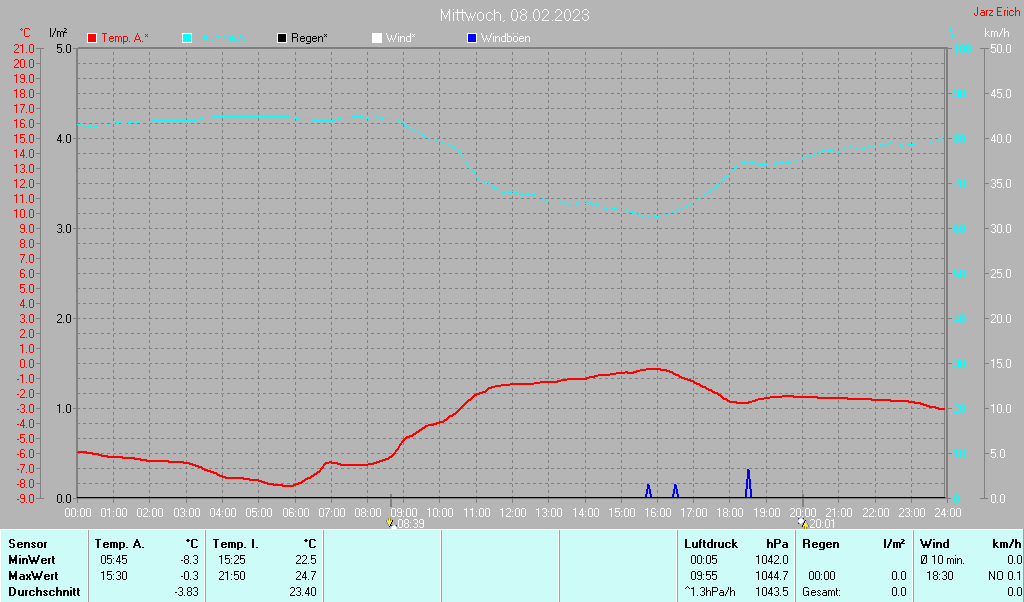Click the cyan humidity legend swatch
The width and height of the screenshot is (1024, 602).
[187, 38]
